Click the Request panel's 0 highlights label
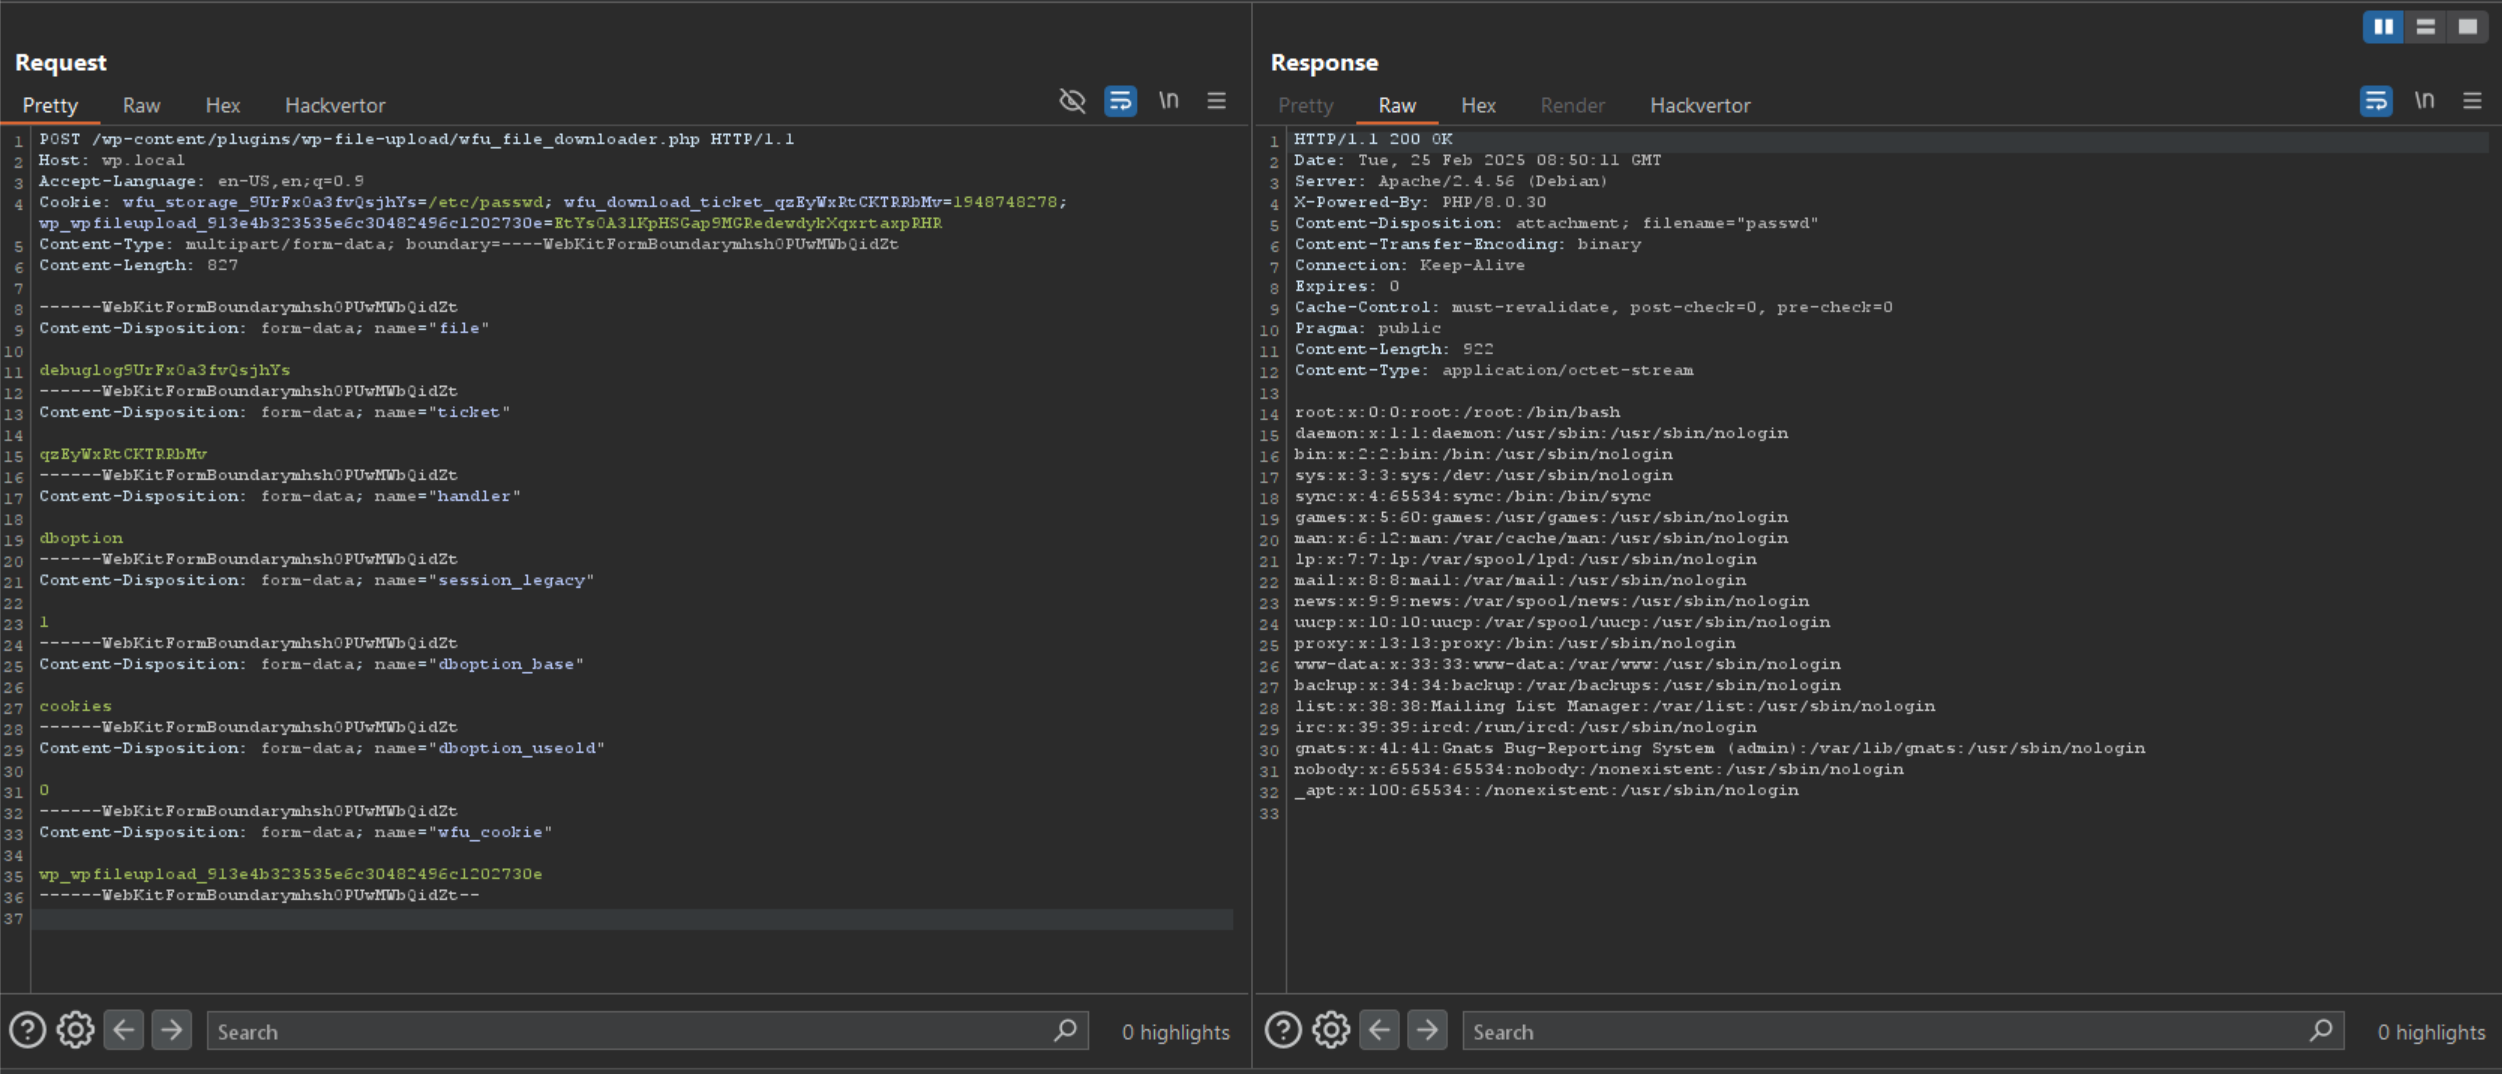Viewport: 2502px width, 1074px height. coord(1175,1032)
